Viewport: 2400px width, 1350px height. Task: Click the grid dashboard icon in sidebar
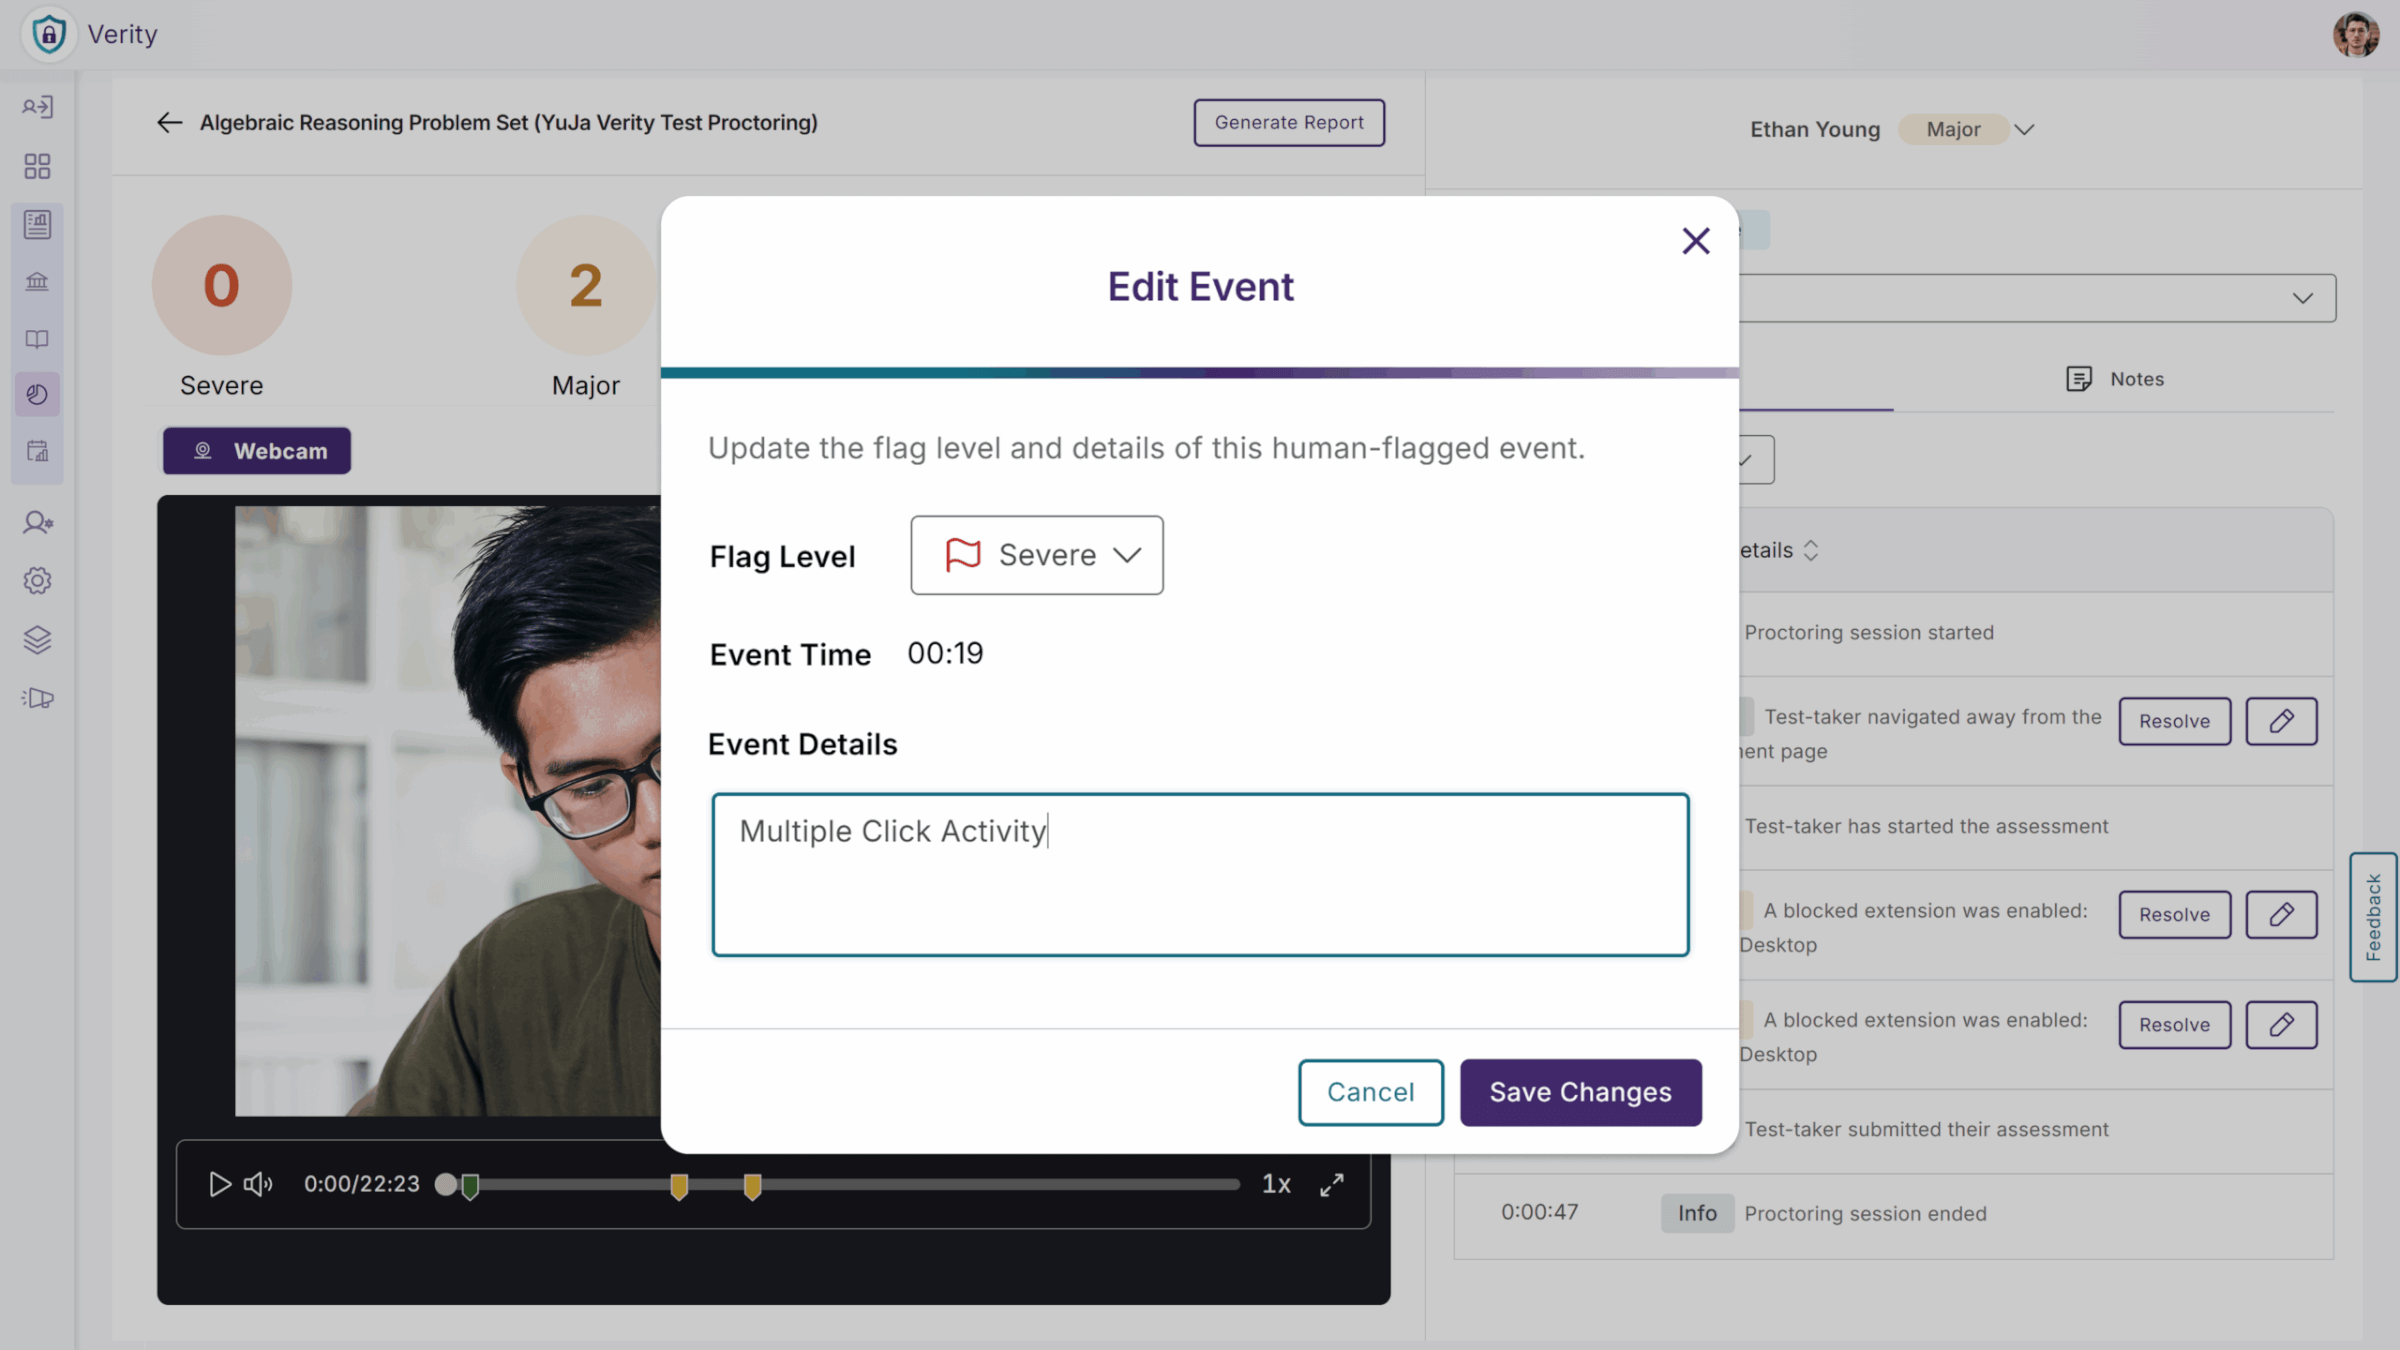(x=37, y=166)
